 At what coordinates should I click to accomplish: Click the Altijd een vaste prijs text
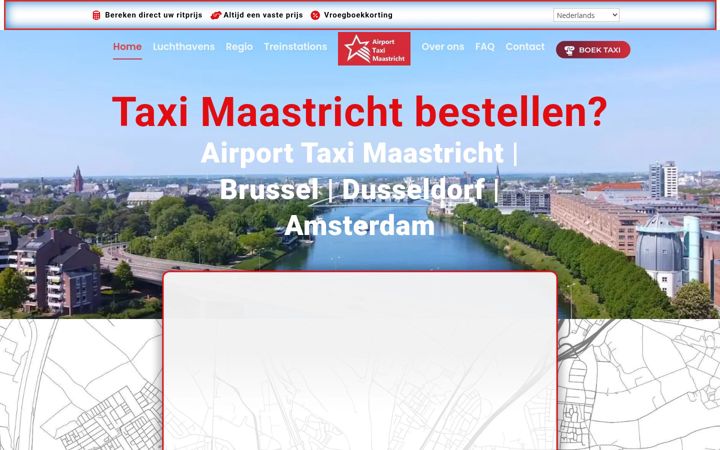(x=263, y=15)
